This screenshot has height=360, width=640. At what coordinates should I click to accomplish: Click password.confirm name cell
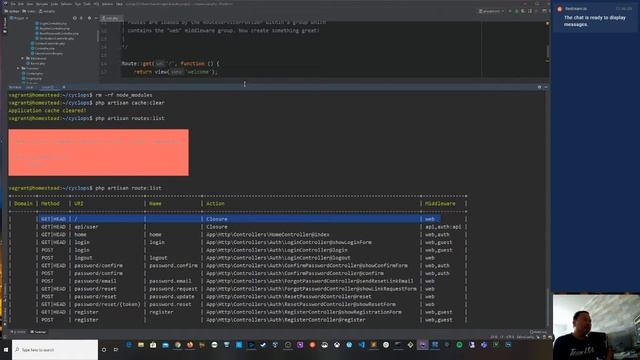[173, 266]
